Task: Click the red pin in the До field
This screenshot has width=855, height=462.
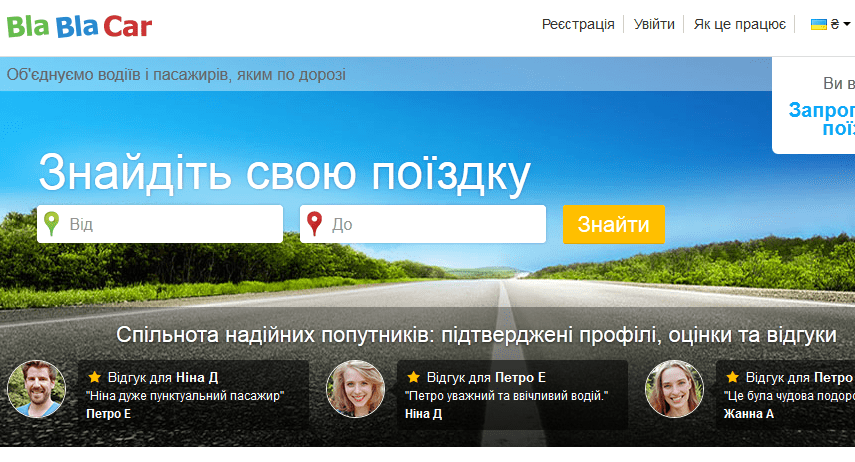Action: click(x=315, y=224)
